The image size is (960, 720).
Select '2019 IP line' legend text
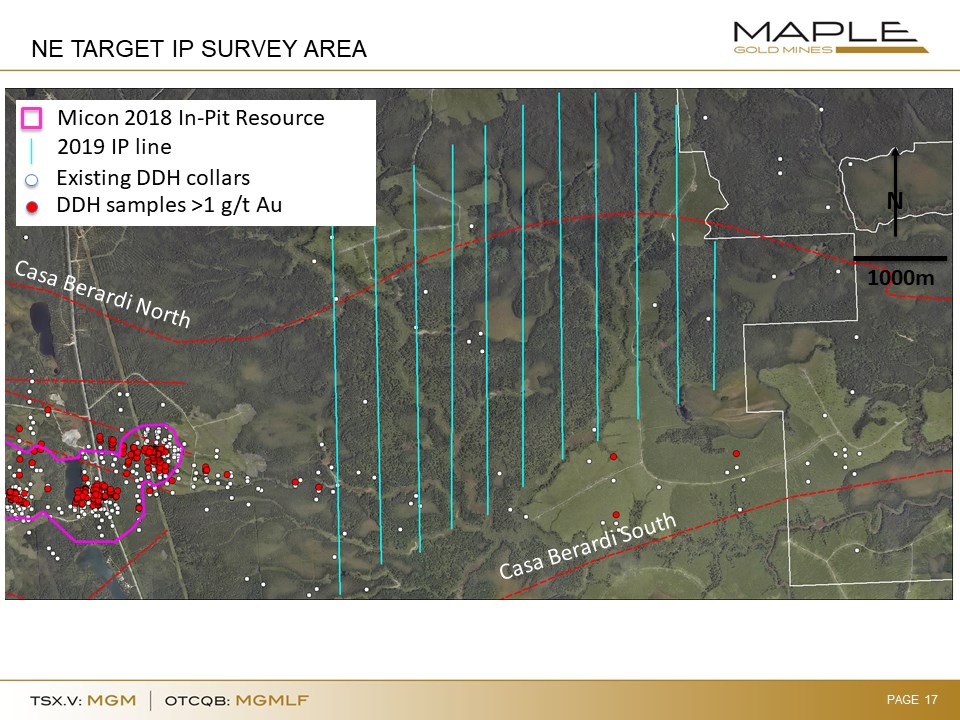point(114,147)
